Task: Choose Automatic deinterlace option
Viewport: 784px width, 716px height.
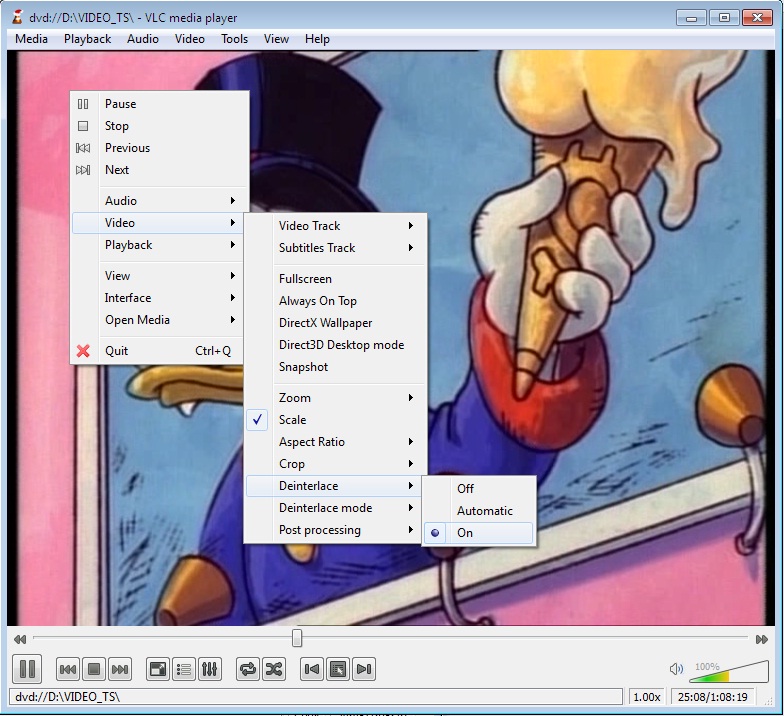Action: pos(478,511)
